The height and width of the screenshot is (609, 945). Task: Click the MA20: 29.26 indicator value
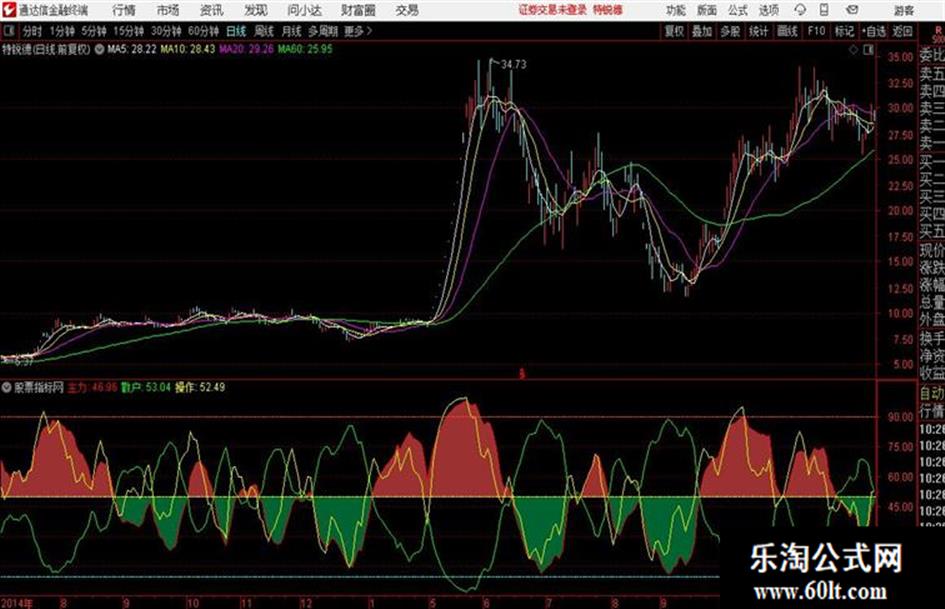pyautogui.click(x=246, y=49)
